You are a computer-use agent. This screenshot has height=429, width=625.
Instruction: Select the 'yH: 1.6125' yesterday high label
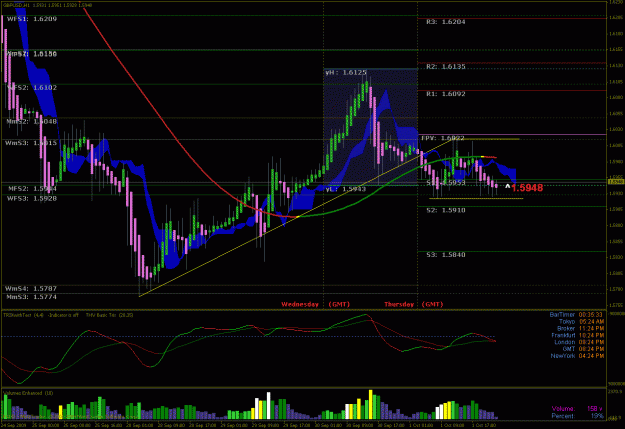click(x=346, y=73)
